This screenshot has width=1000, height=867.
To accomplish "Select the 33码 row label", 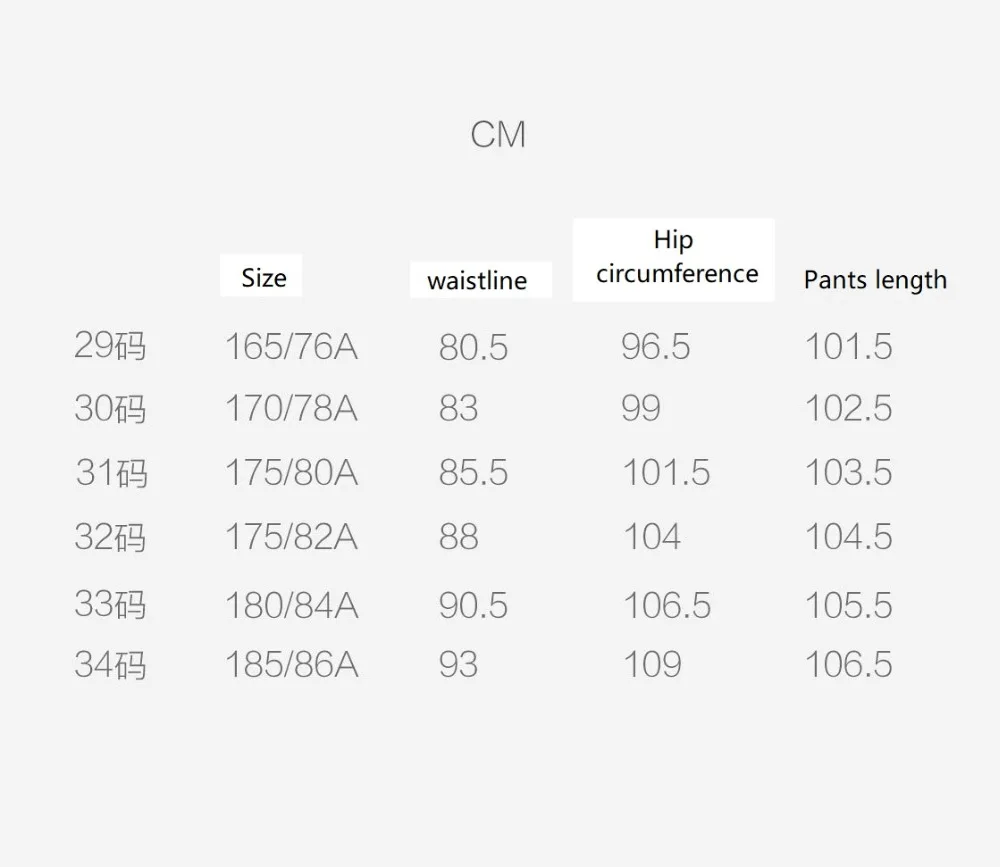I will [x=110, y=604].
